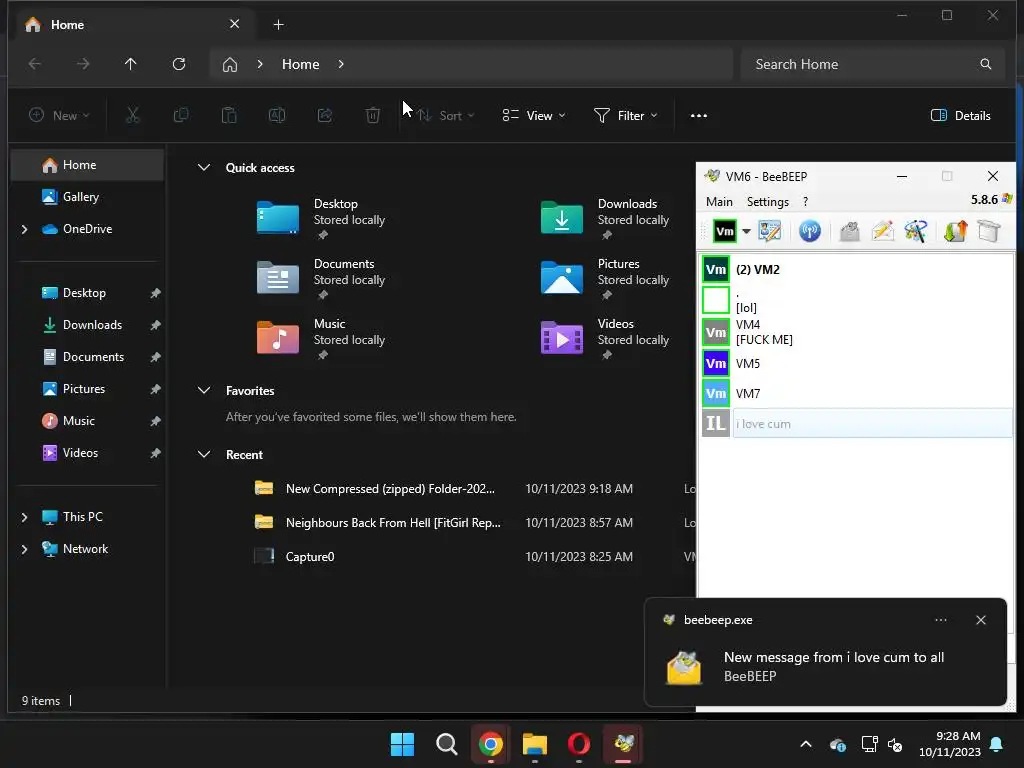This screenshot has height=768, width=1024.
Task: Click the BeeBEEP file share upload icon
Action: click(955, 231)
